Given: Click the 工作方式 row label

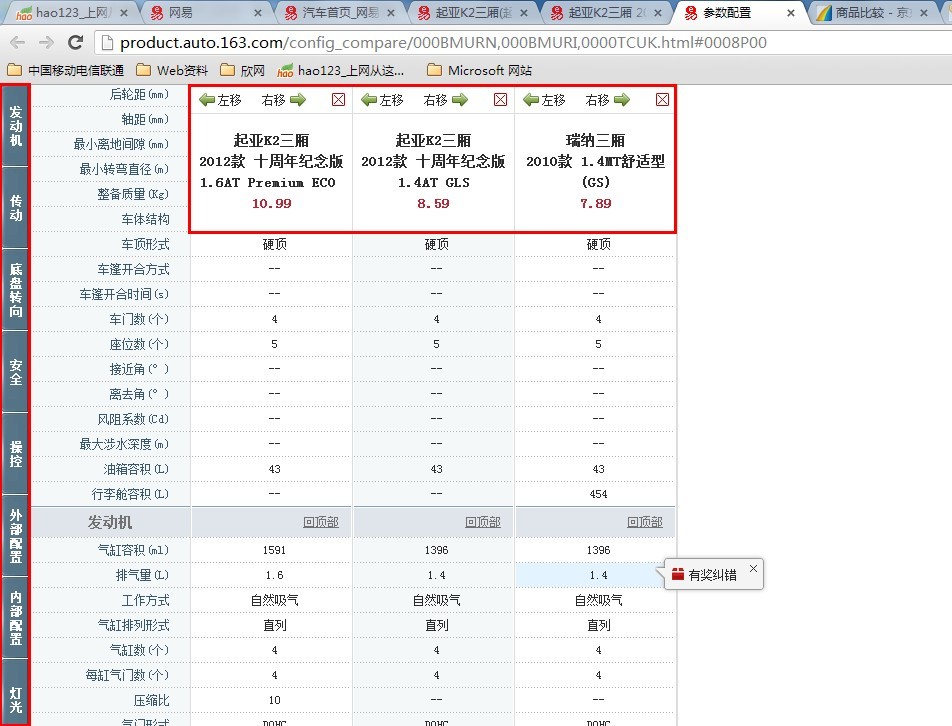Looking at the screenshot, I should (x=146, y=600).
